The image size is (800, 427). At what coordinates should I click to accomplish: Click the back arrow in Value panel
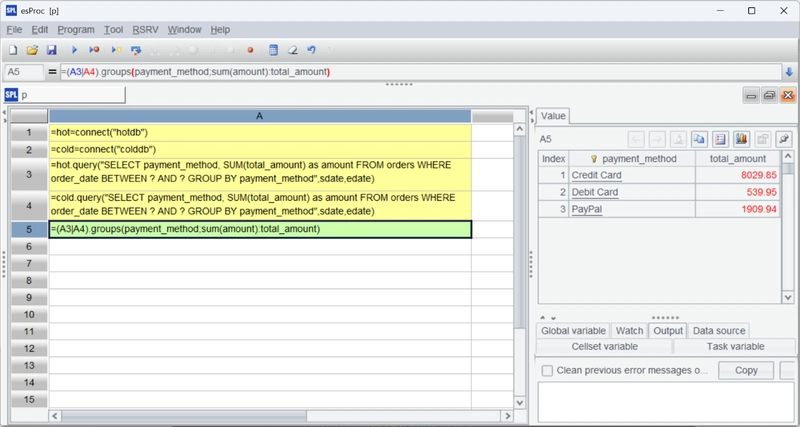(636, 139)
